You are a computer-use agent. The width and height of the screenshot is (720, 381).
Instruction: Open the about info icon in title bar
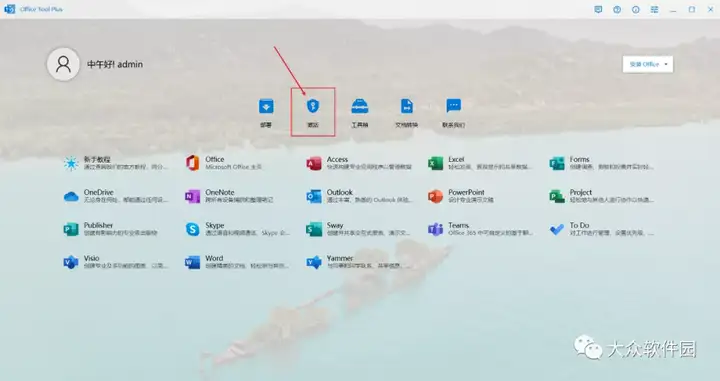click(636, 9)
